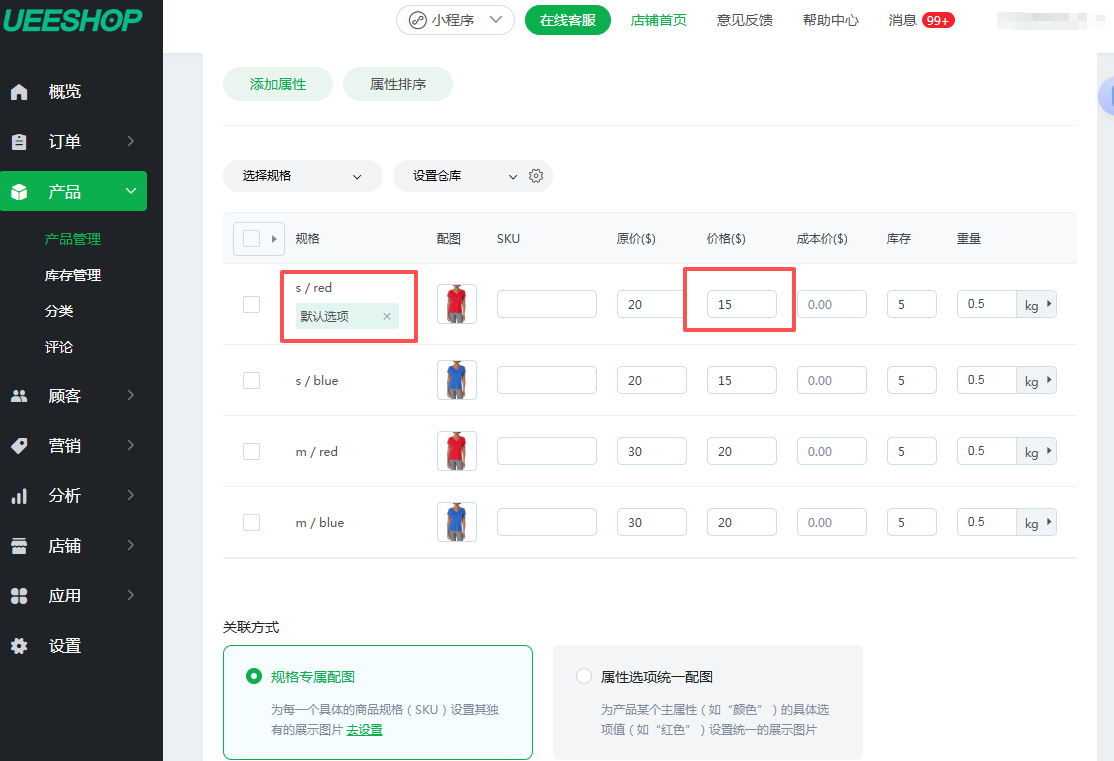Select 属性选项统一配图 radio option

point(584,677)
